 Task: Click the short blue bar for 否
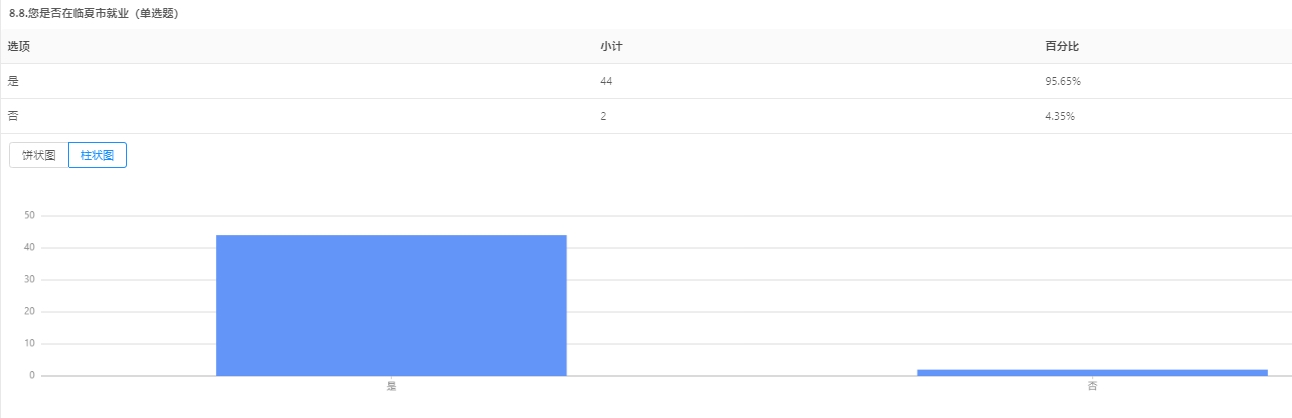tap(1092, 372)
